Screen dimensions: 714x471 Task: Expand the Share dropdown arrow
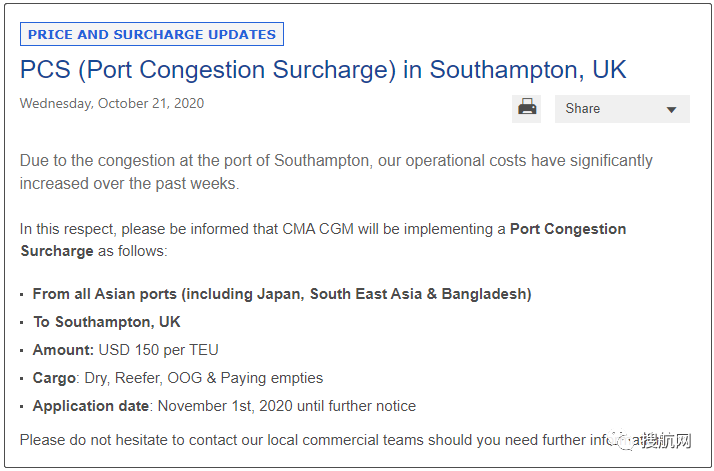[x=671, y=109]
